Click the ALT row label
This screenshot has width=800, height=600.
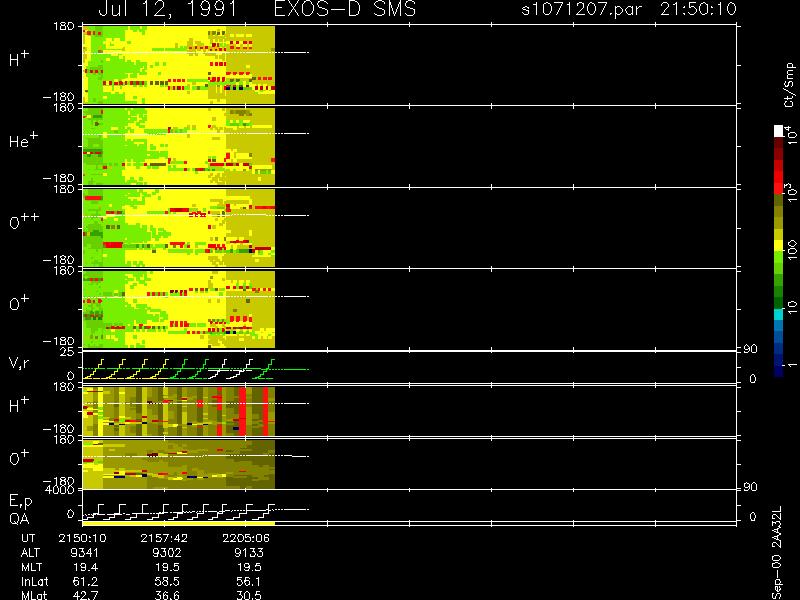[x=30, y=553]
